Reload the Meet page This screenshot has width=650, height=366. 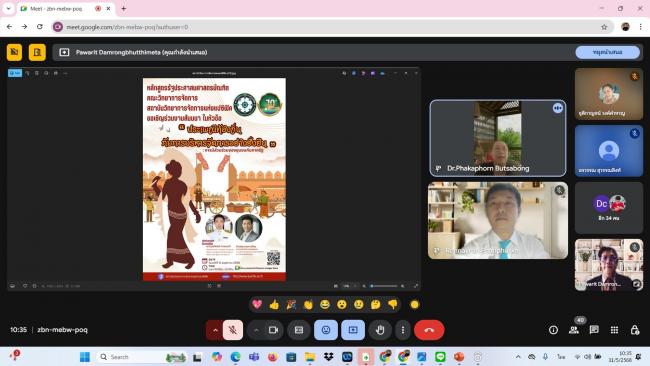tap(39, 27)
